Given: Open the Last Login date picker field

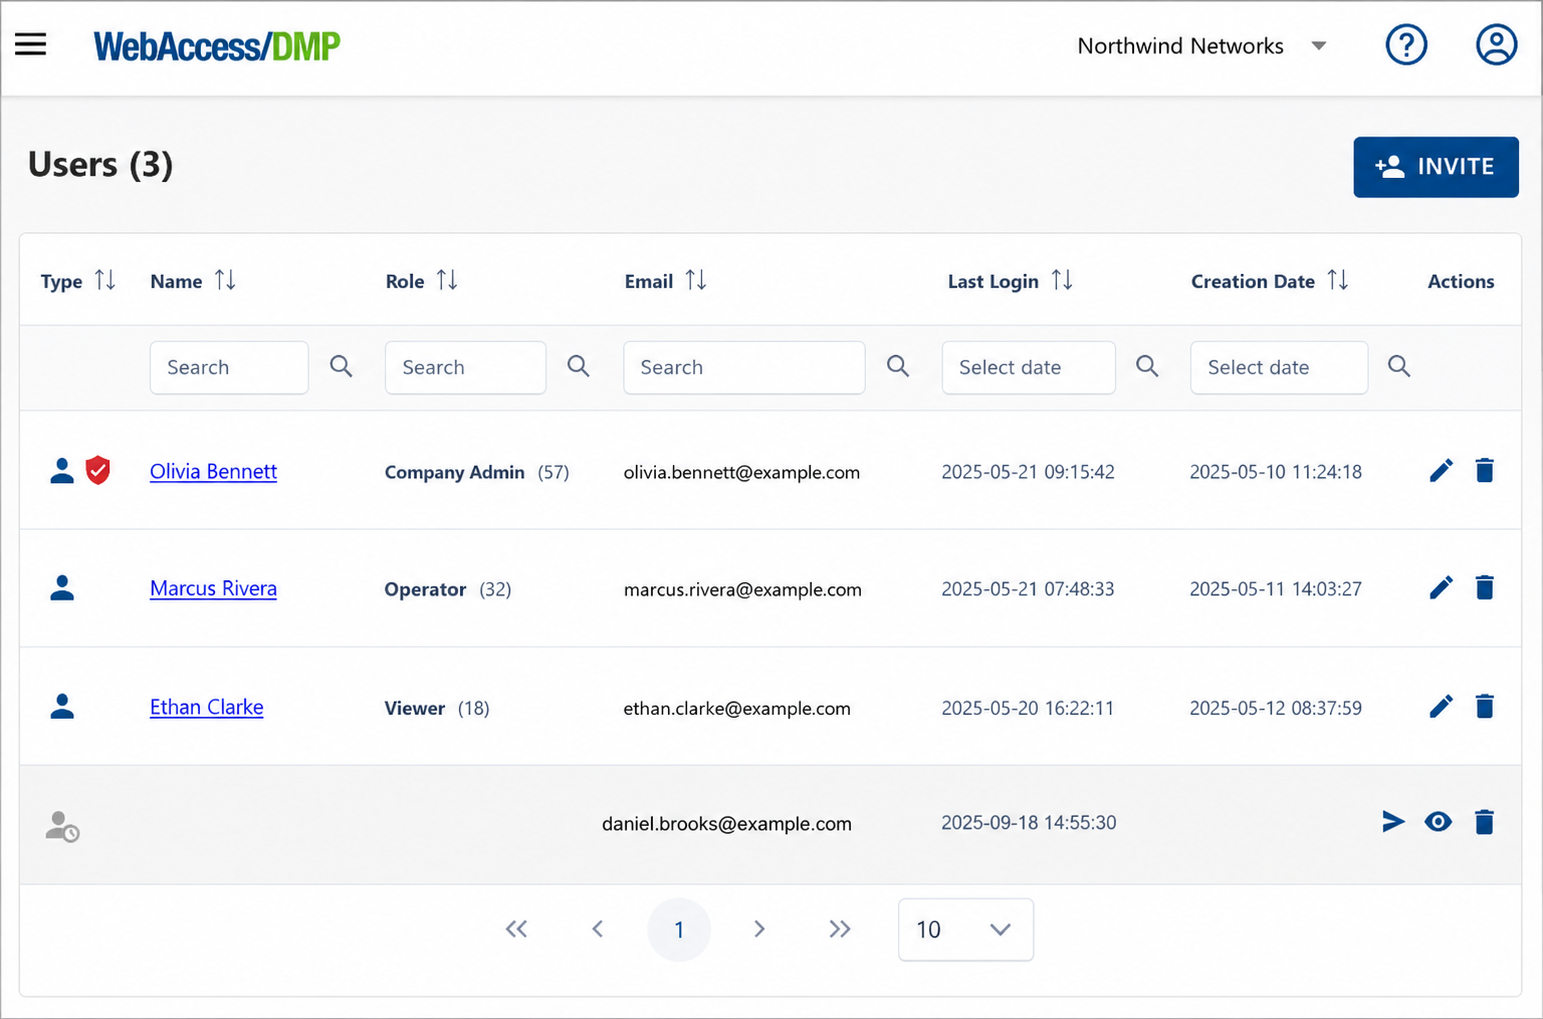Looking at the screenshot, I should pos(1028,367).
